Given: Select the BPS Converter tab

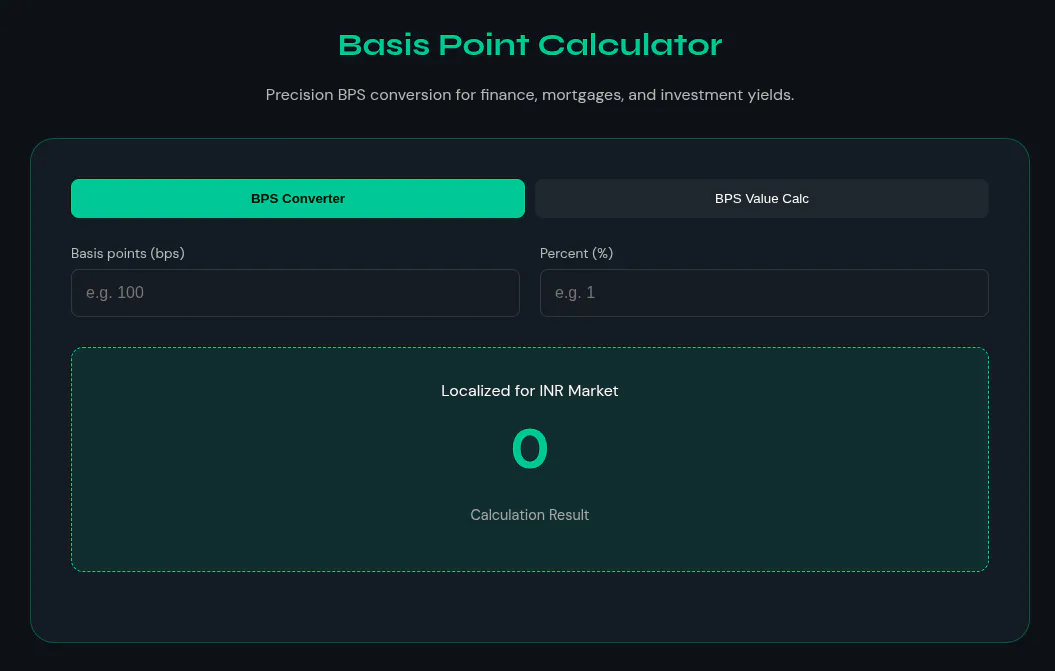Looking at the screenshot, I should pyautogui.click(x=297, y=199).
